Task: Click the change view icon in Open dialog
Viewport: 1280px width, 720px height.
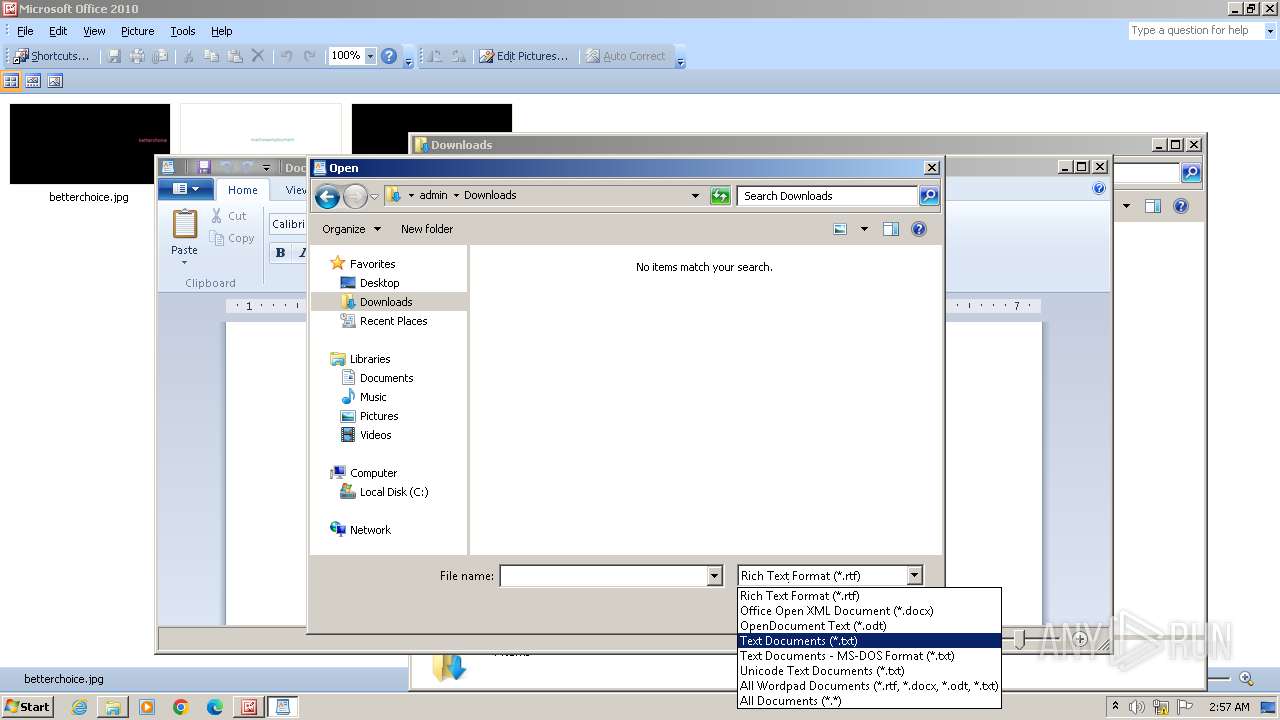Action: point(841,229)
